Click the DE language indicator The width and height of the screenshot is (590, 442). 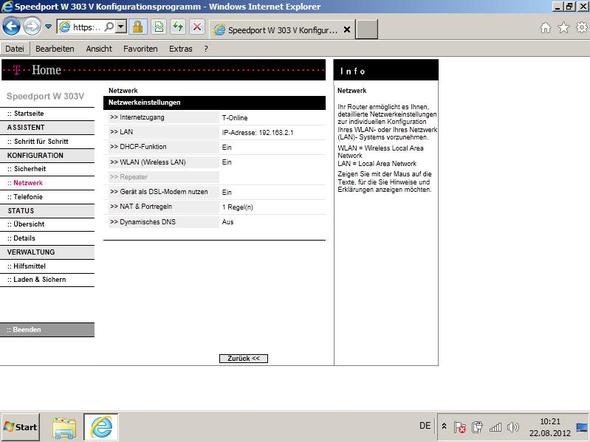(425, 426)
